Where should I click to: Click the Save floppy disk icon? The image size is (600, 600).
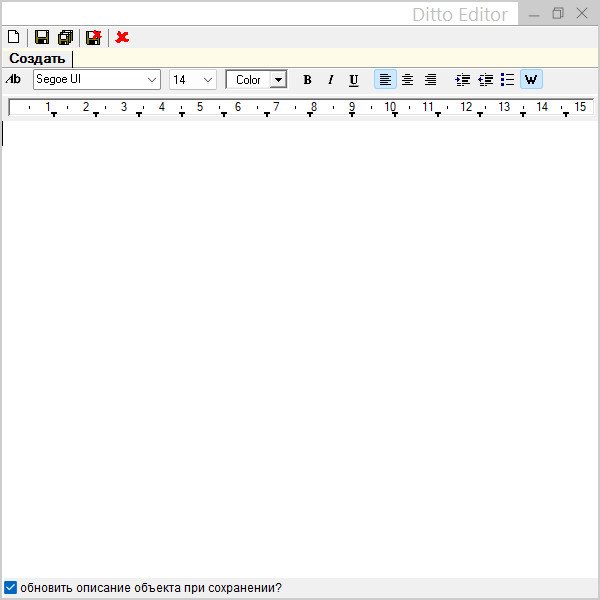click(x=42, y=37)
